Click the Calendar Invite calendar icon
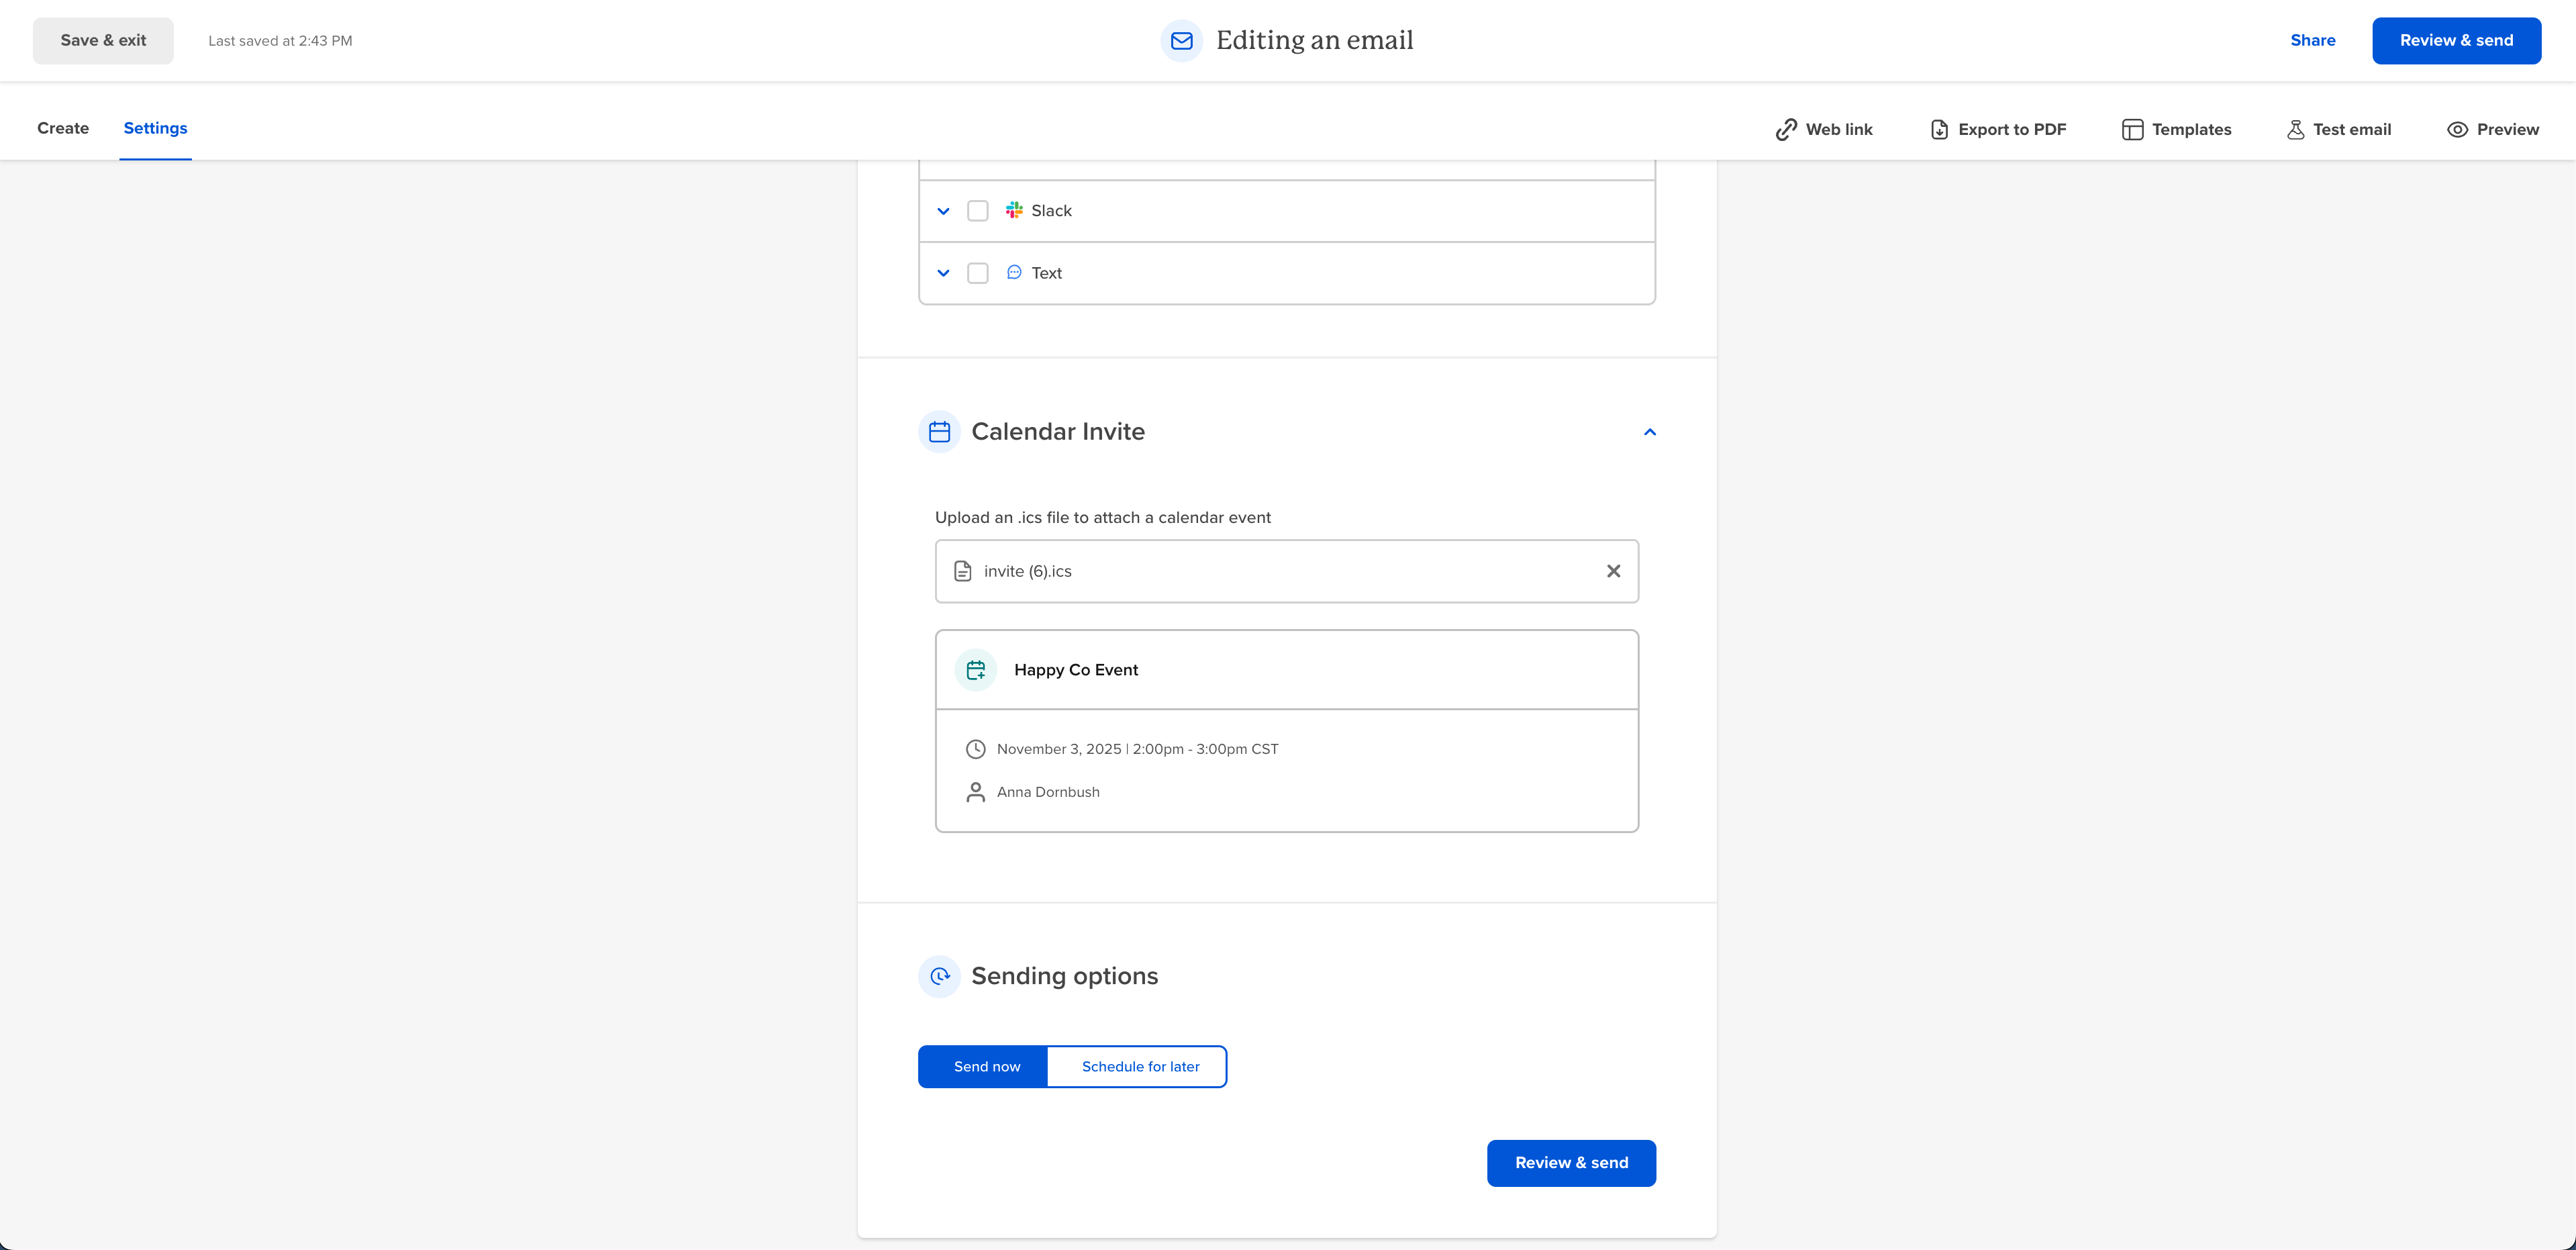This screenshot has height=1250, width=2576. tap(939, 431)
